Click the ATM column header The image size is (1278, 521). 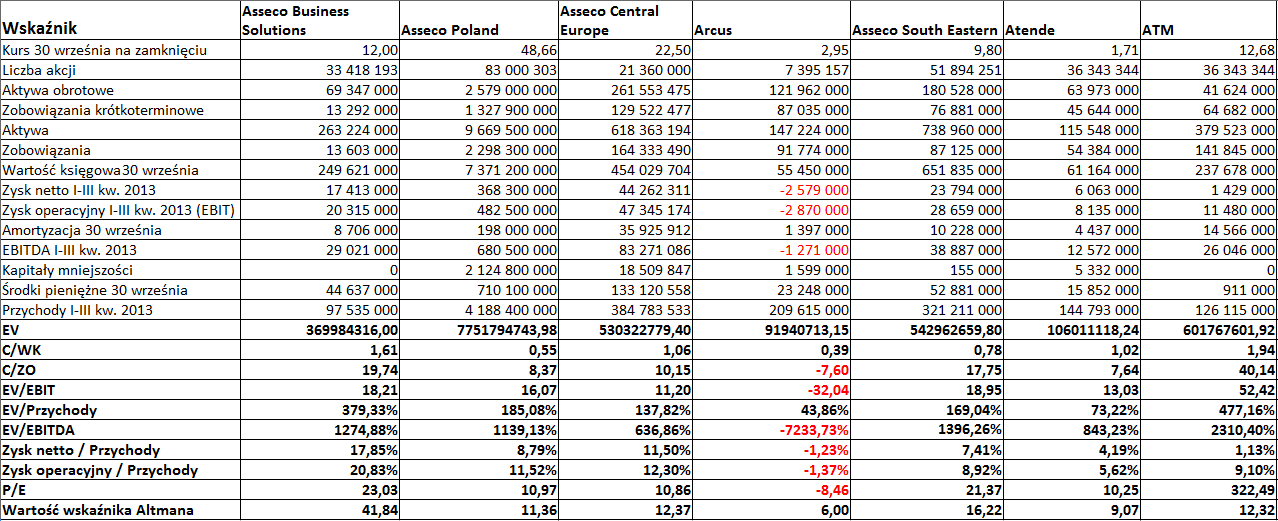coord(1209,20)
